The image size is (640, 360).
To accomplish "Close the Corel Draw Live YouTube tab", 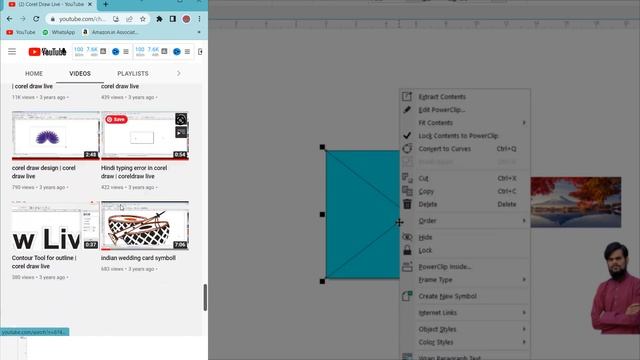I will click(x=90, y=4).
